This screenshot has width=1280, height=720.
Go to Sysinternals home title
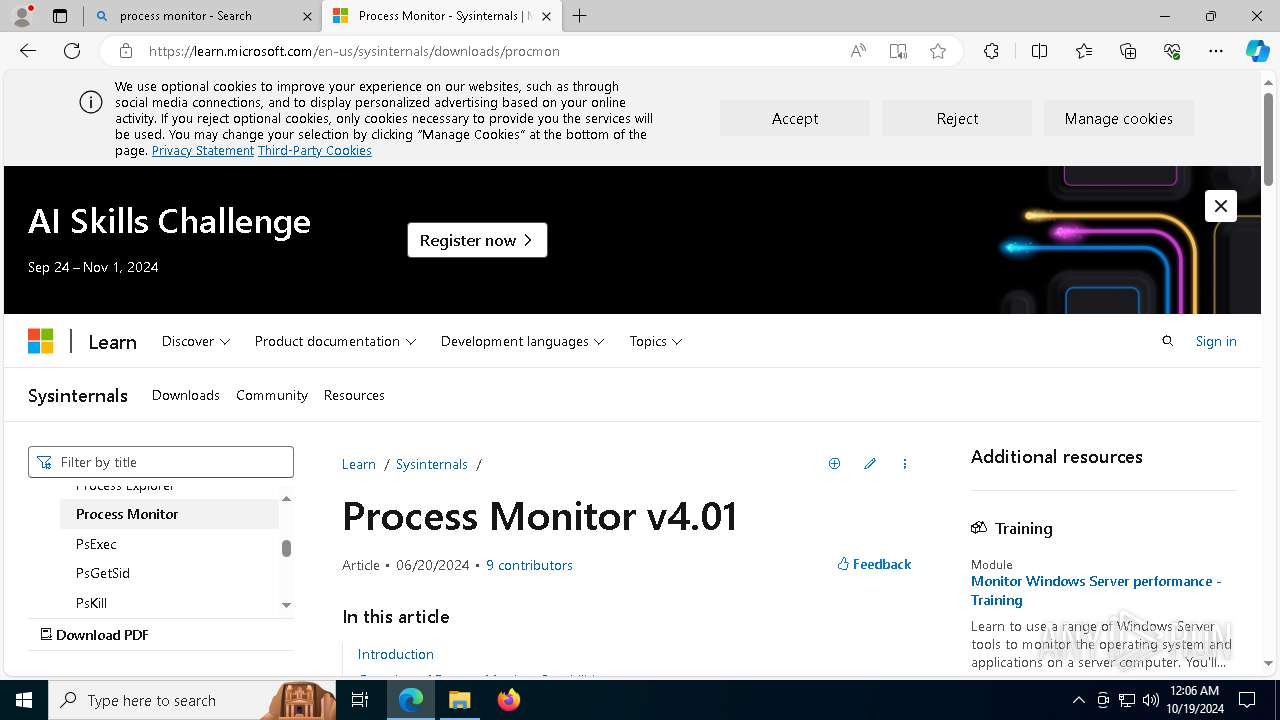coord(78,395)
